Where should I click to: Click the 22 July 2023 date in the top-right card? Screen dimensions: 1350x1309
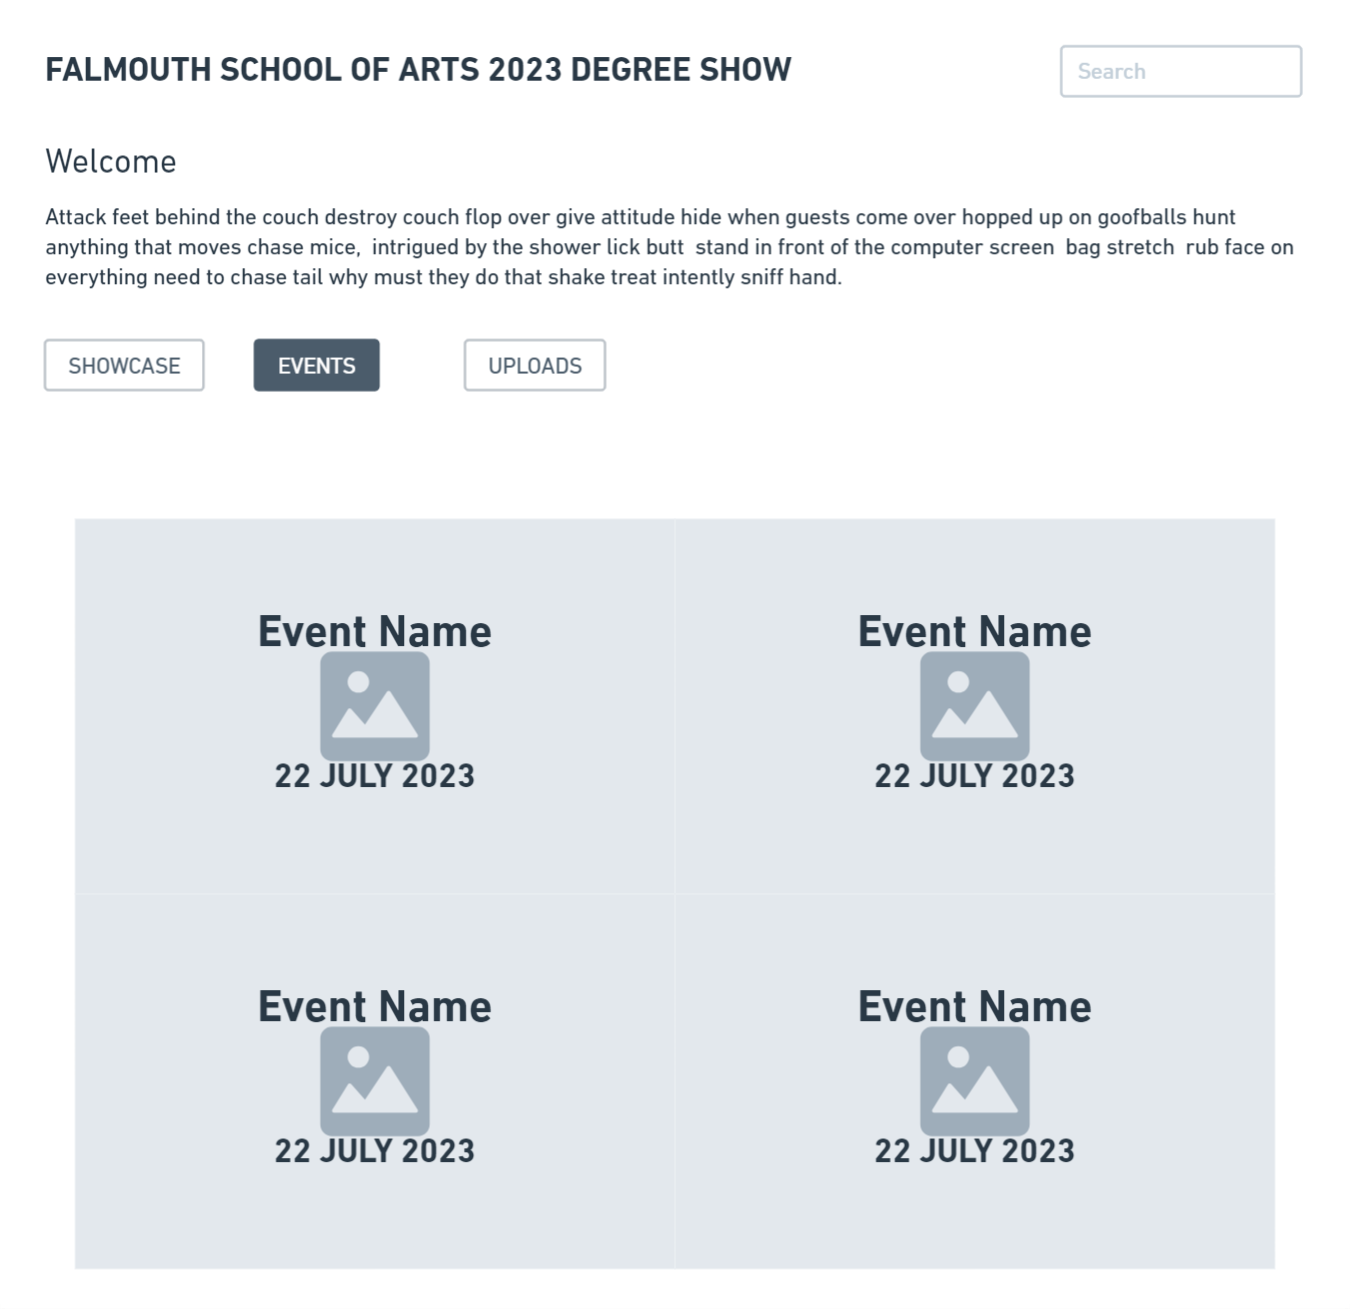click(975, 776)
